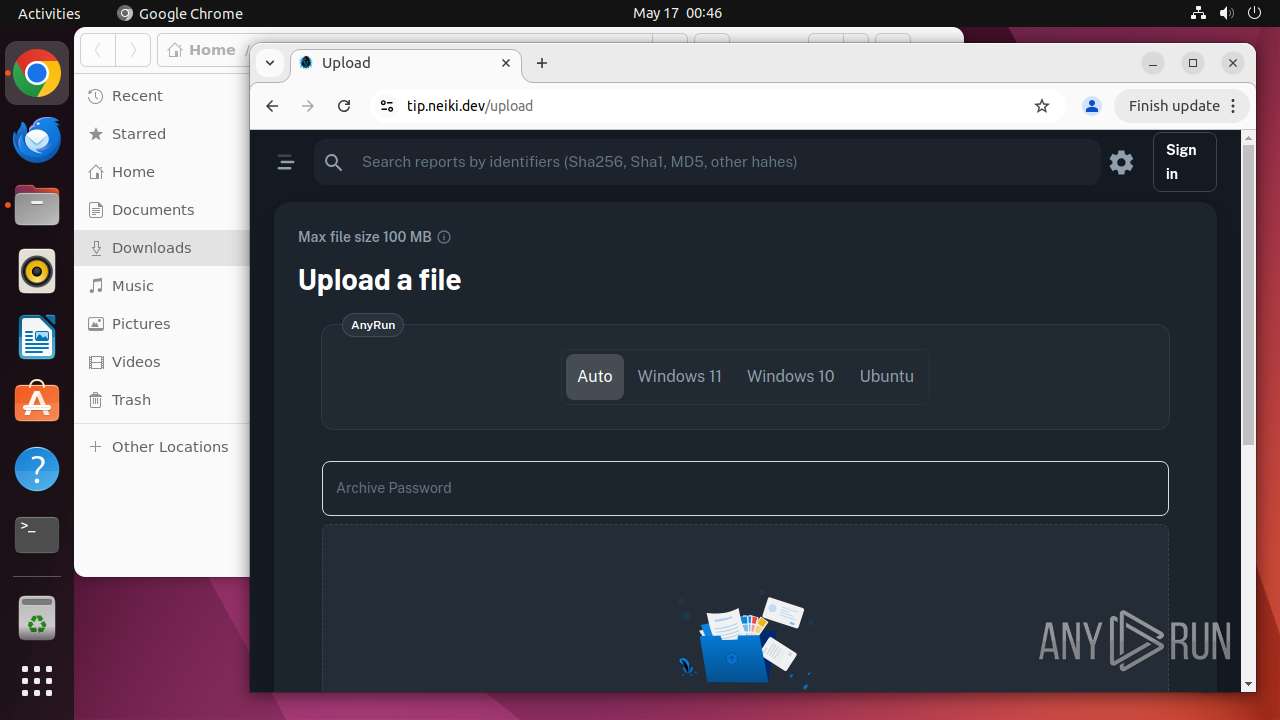Click the Sign in button
This screenshot has width=1280, height=720.
pos(1184,162)
